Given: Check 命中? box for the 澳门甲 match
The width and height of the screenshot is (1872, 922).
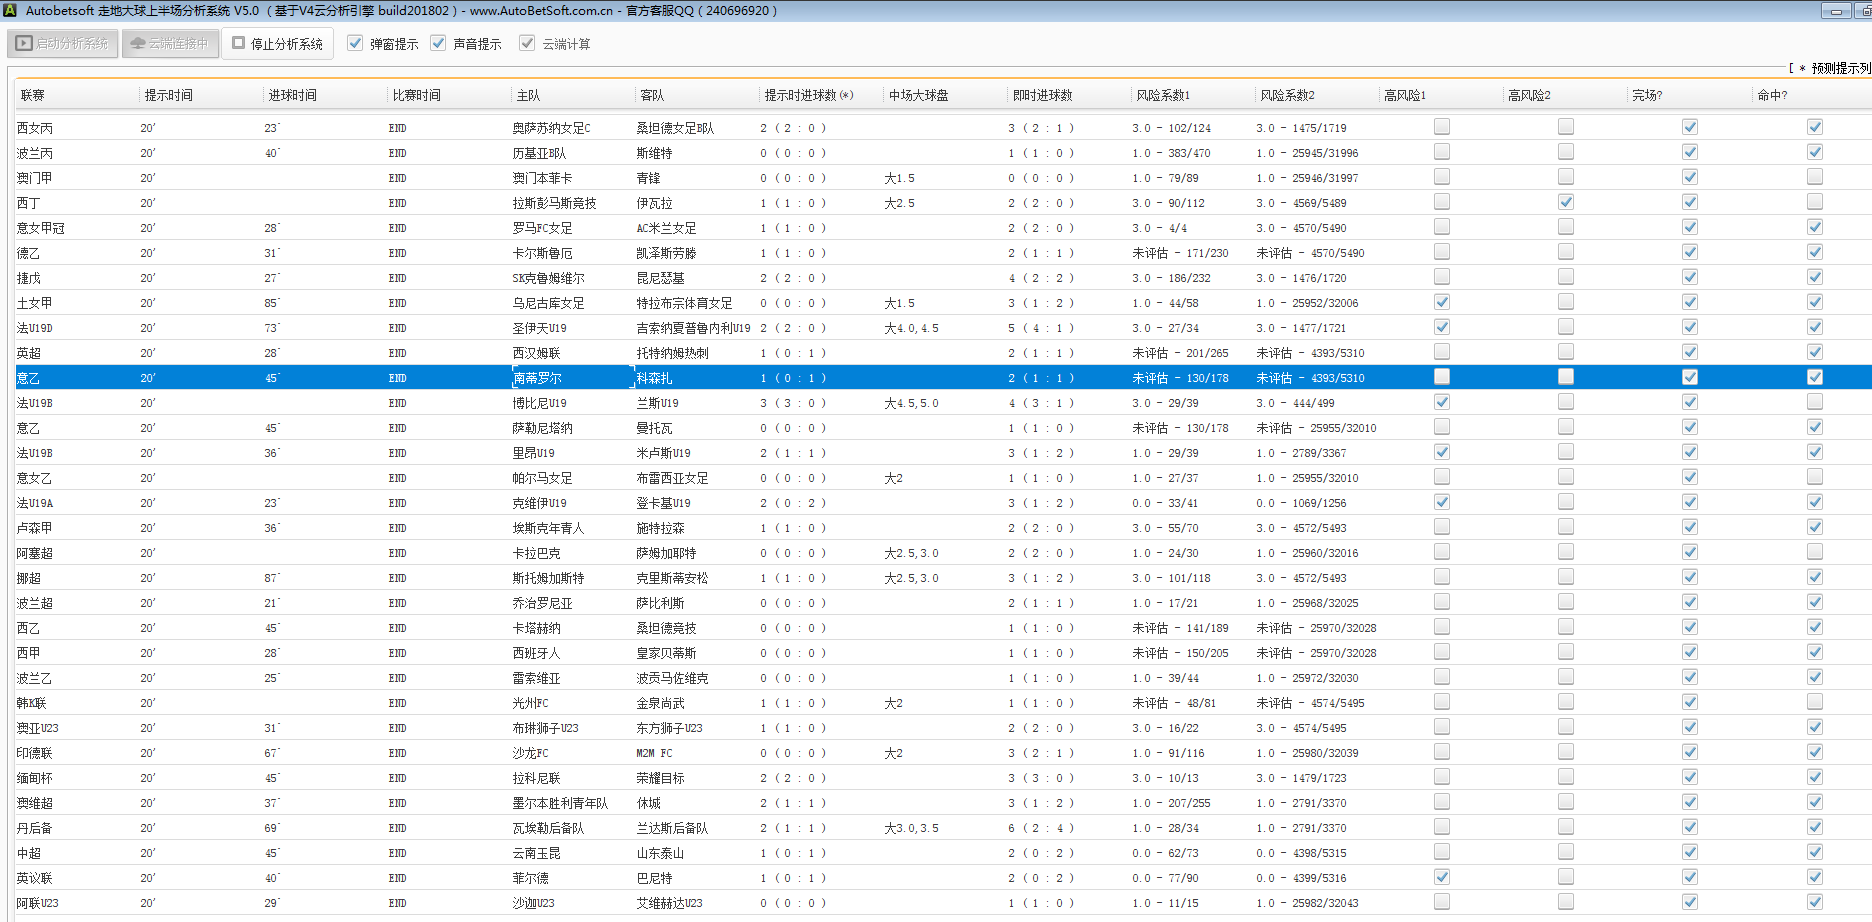Looking at the screenshot, I should point(1815,177).
